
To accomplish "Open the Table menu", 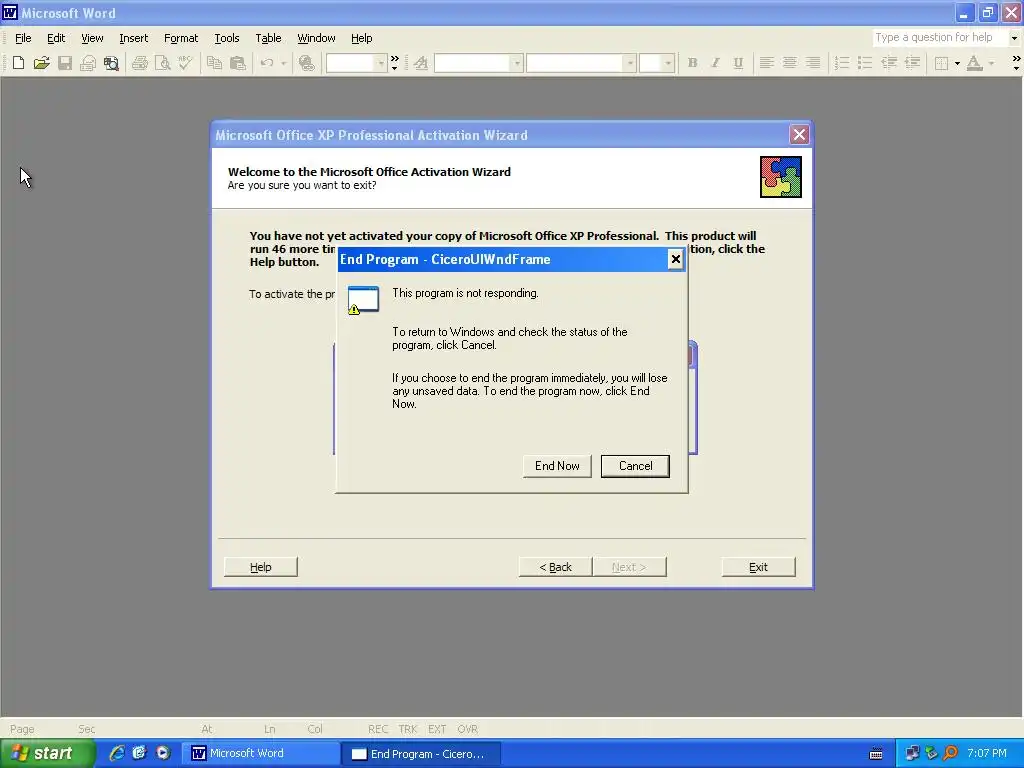I will coord(268,38).
